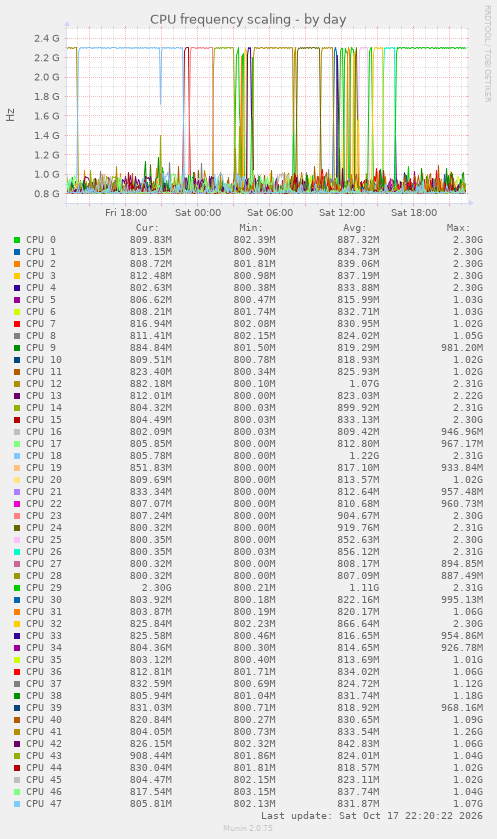
Task: Click CPU 19 current value '851.83M'
Action: click(151, 468)
